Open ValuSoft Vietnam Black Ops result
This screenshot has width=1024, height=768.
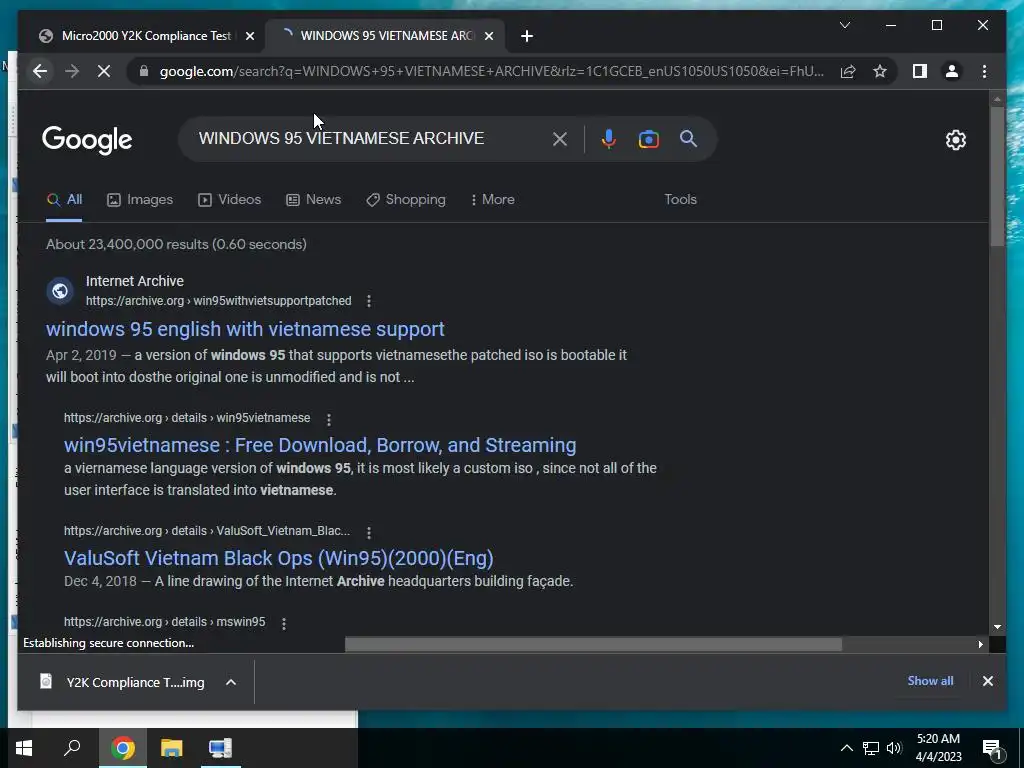(x=279, y=558)
